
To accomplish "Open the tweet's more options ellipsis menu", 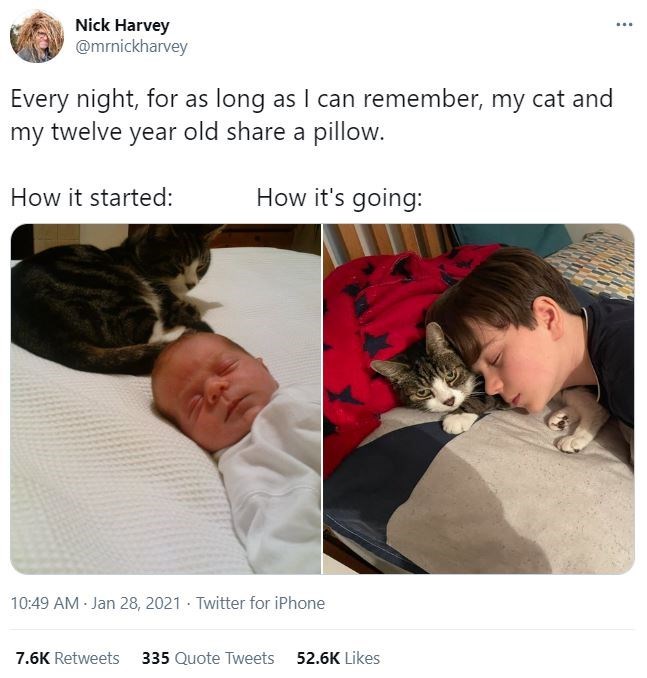I will coord(624,24).
